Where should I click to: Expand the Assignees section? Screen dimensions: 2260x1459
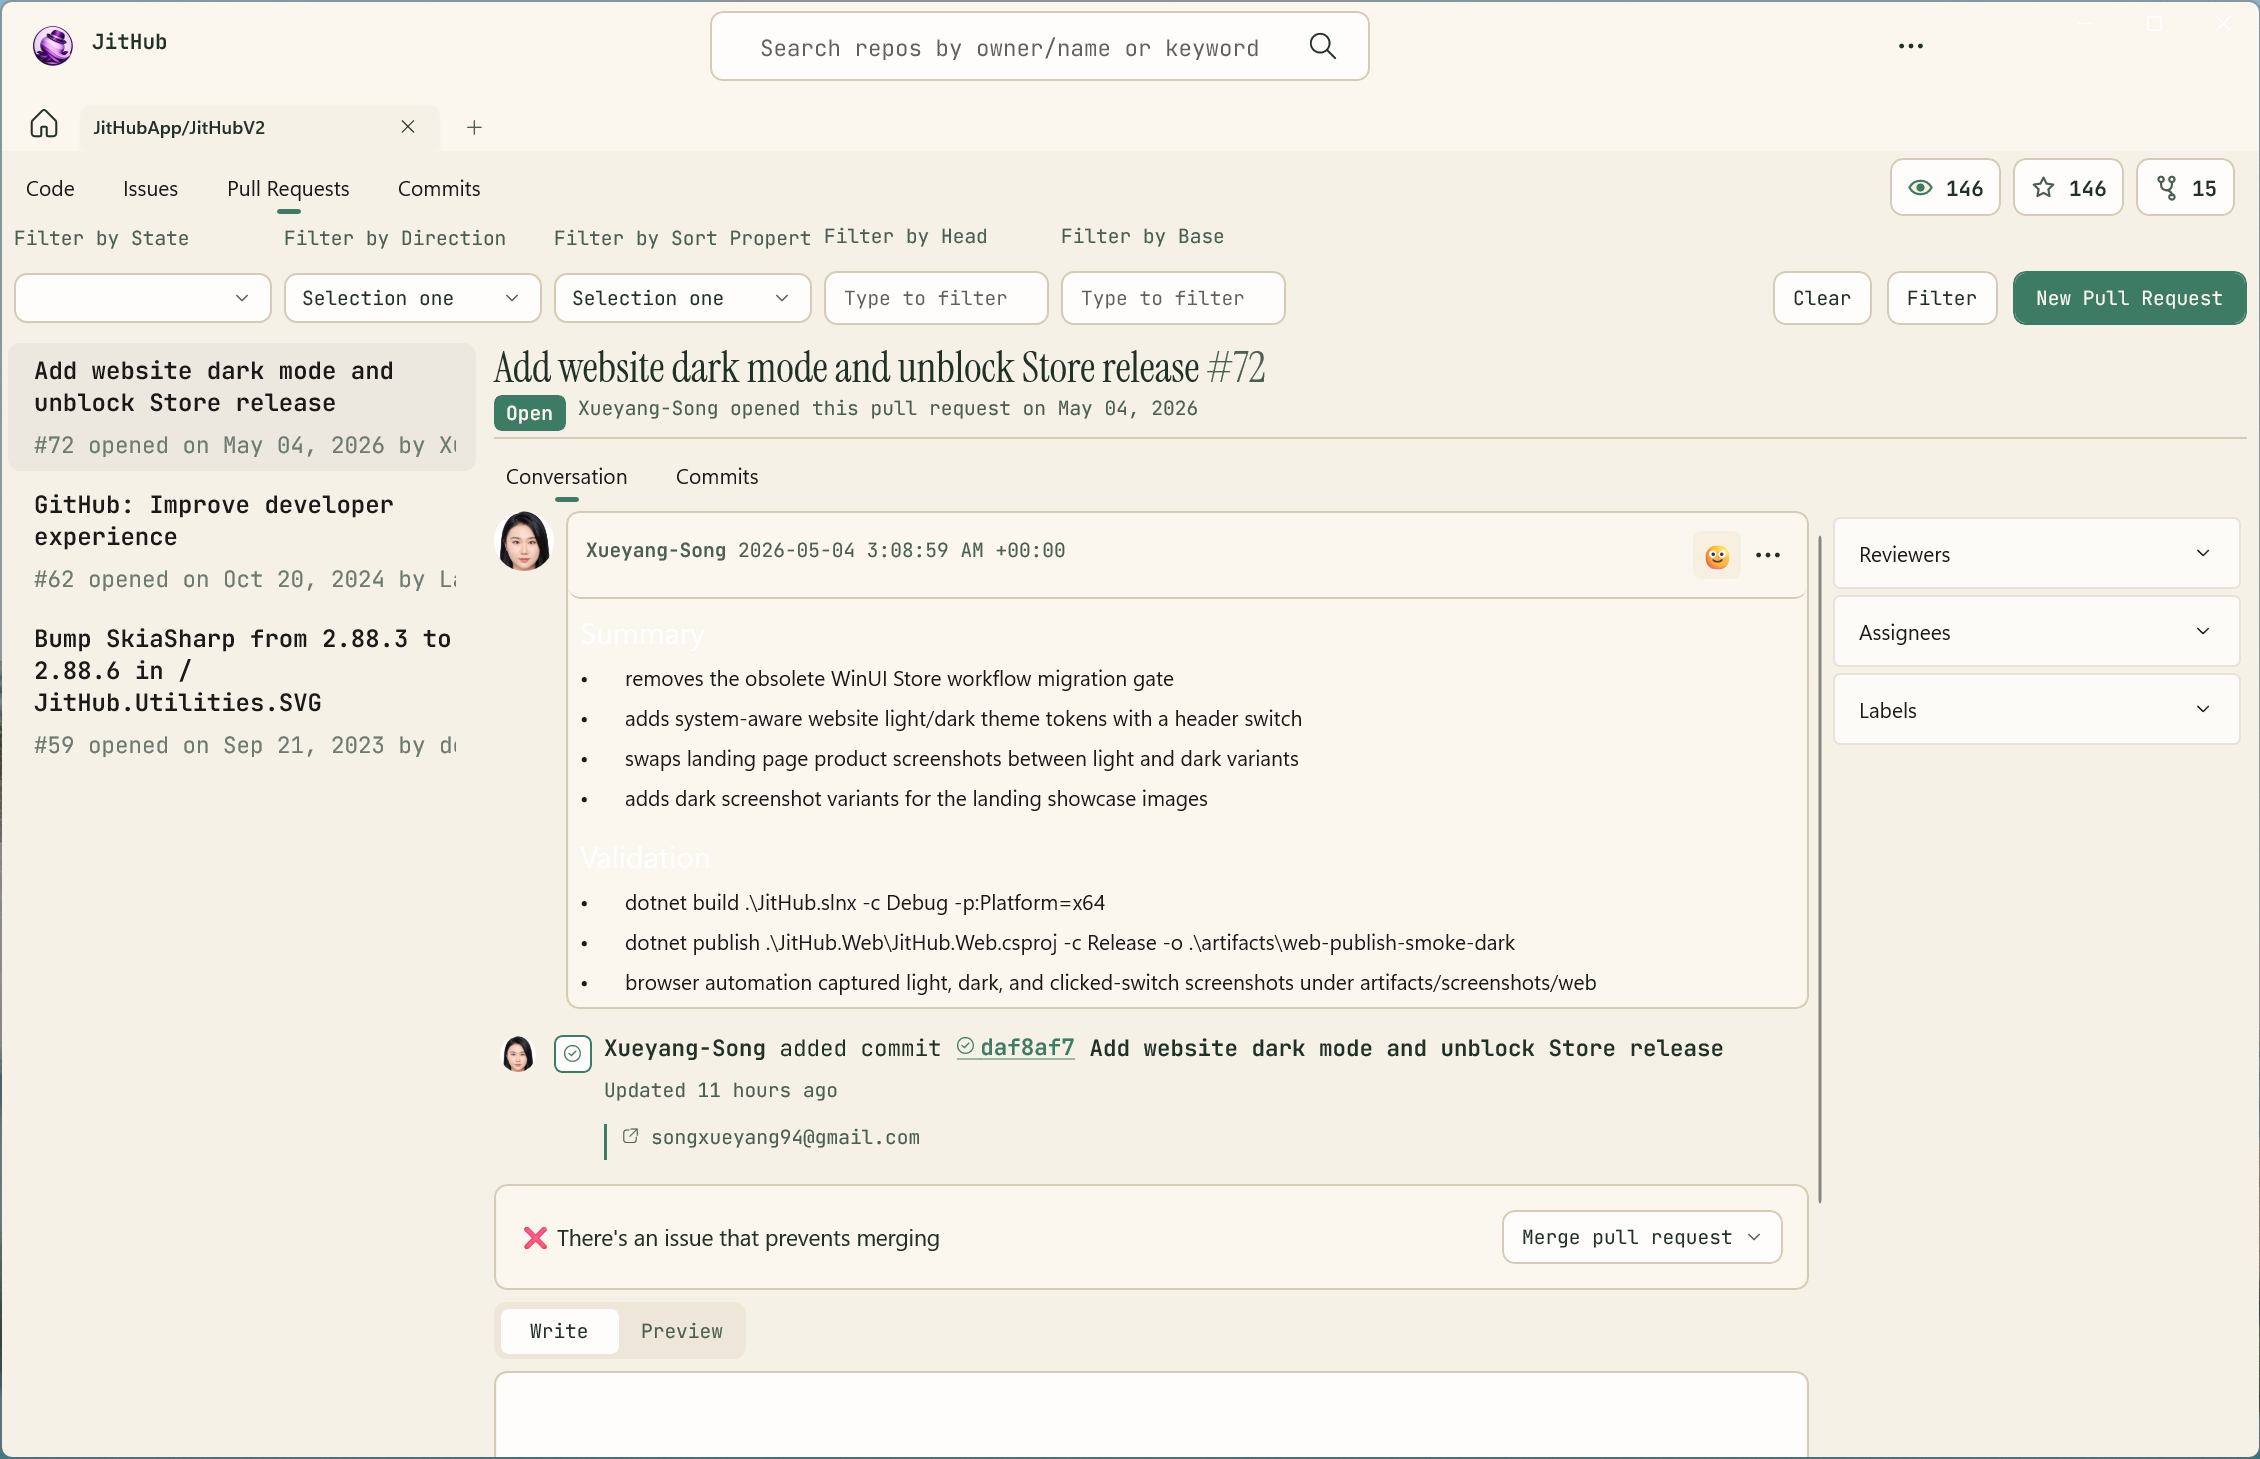(x=2036, y=631)
